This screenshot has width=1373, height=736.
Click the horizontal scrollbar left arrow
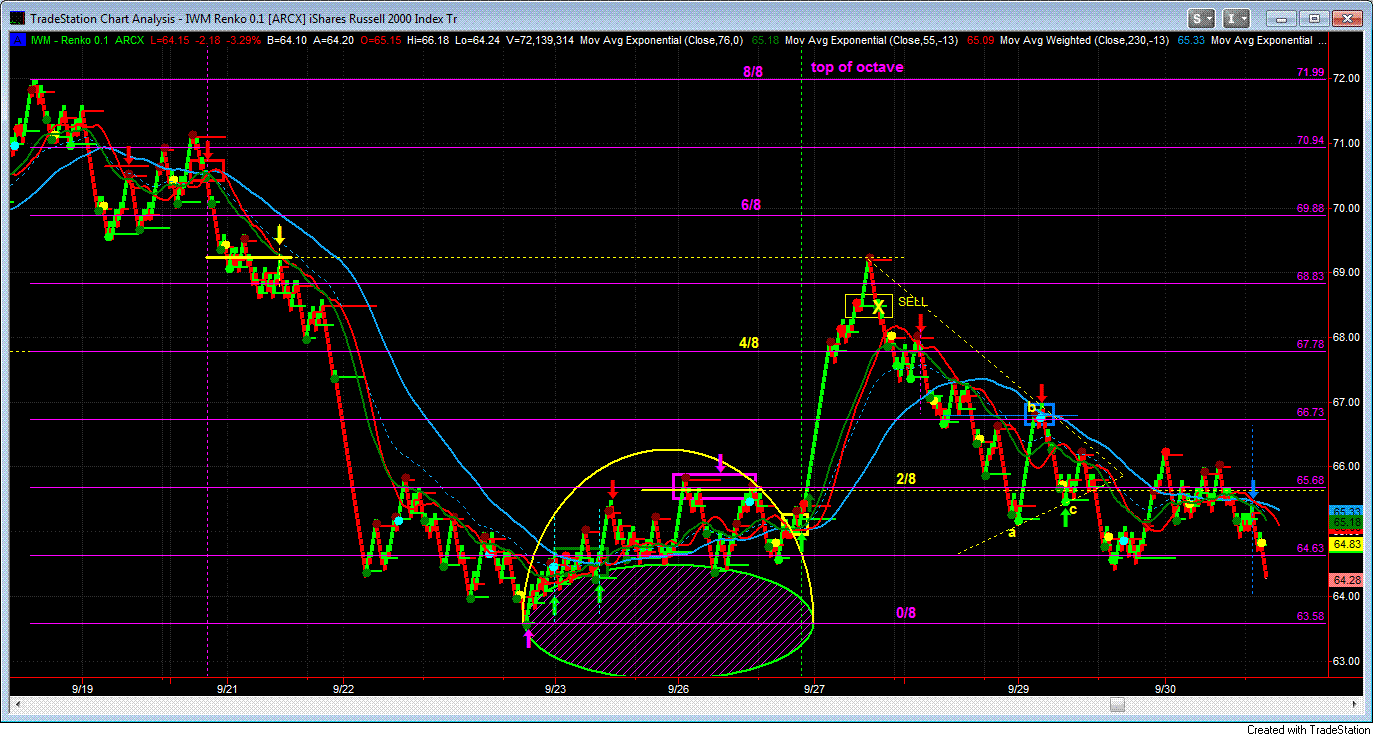17,706
